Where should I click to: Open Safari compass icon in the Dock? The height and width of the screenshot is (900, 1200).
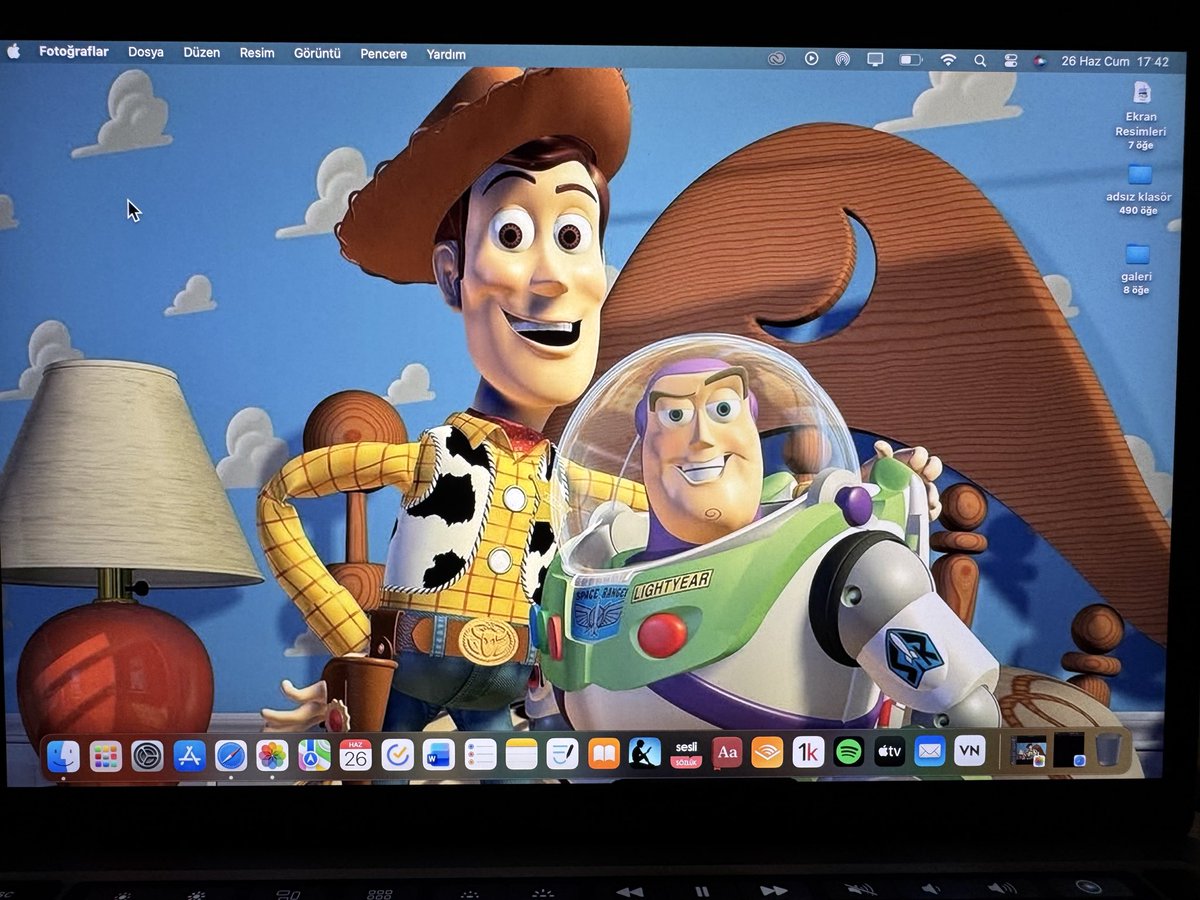pyautogui.click(x=231, y=755)
